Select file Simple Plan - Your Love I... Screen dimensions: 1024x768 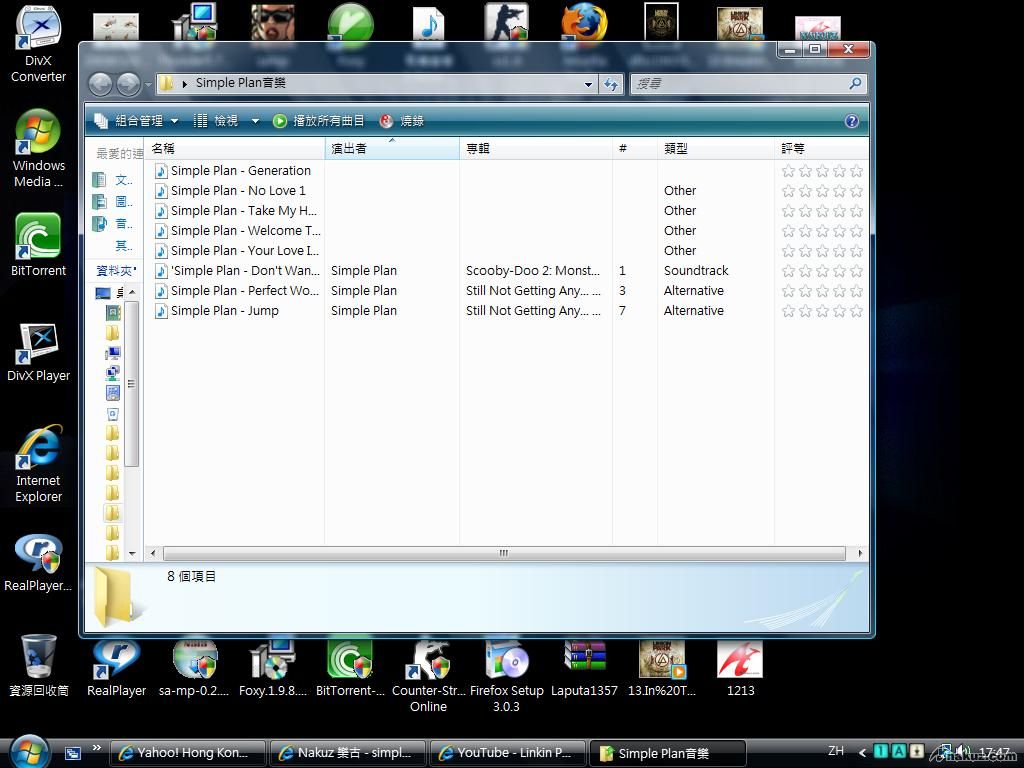(x=237, y=251)
